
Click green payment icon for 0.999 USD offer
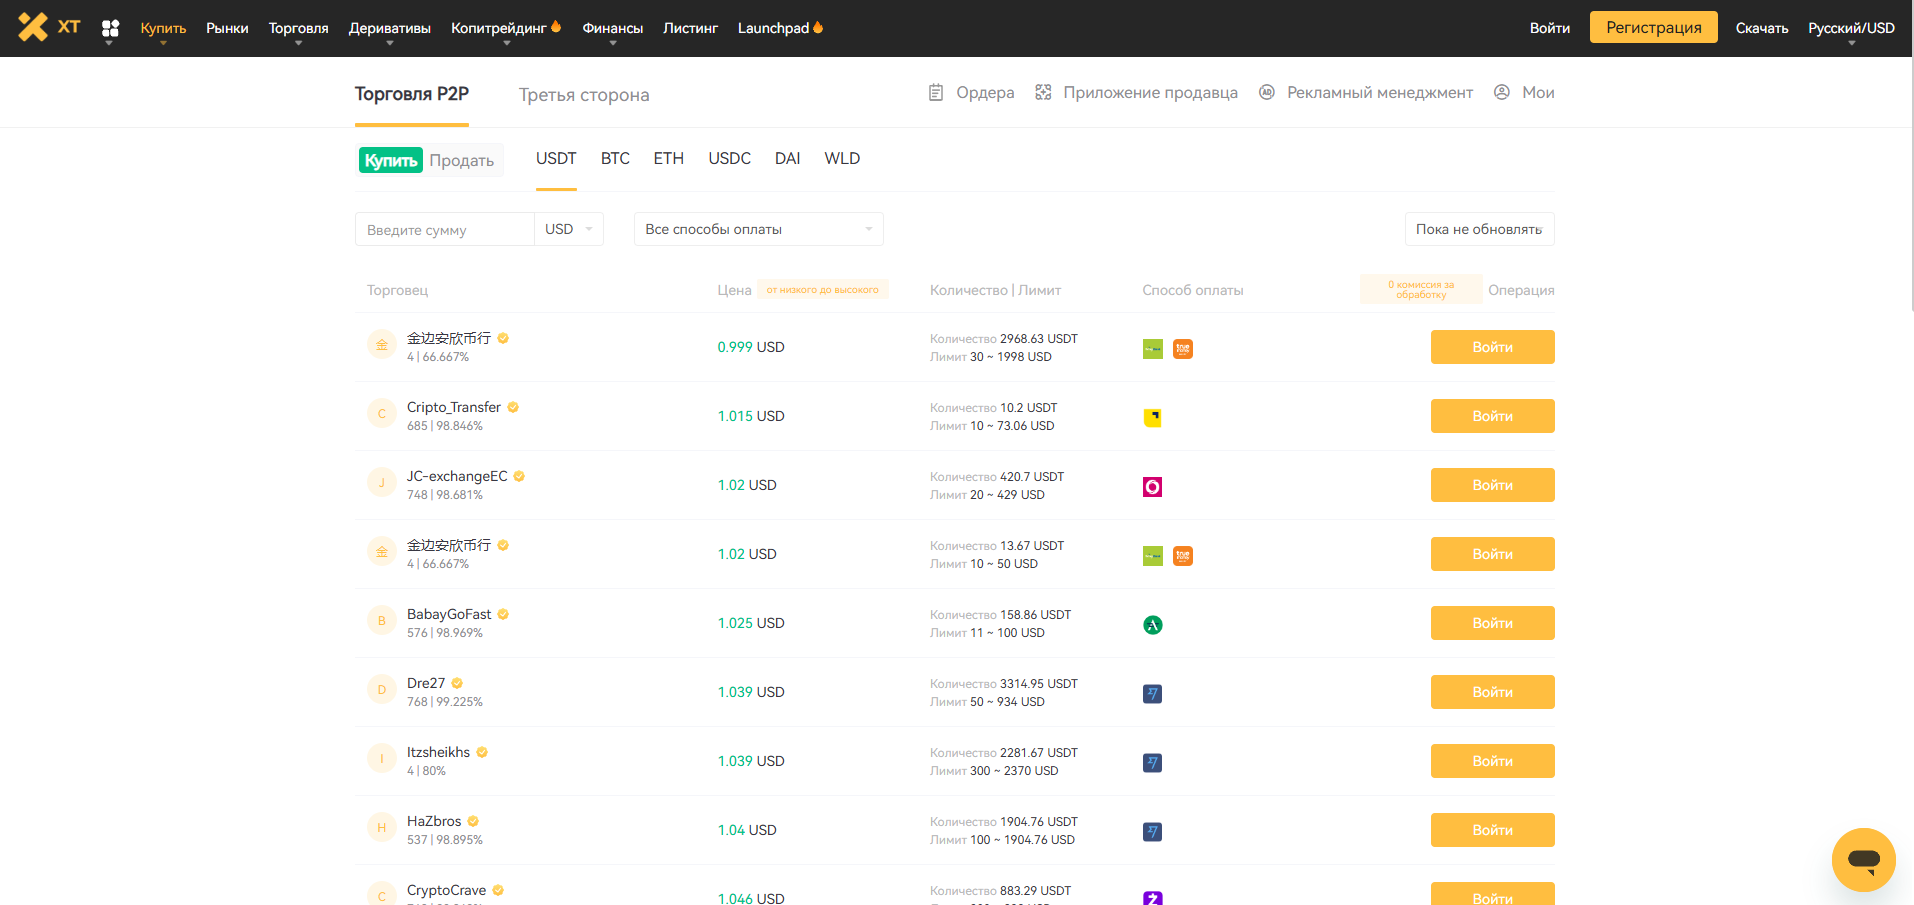(x=1153, y=349)
